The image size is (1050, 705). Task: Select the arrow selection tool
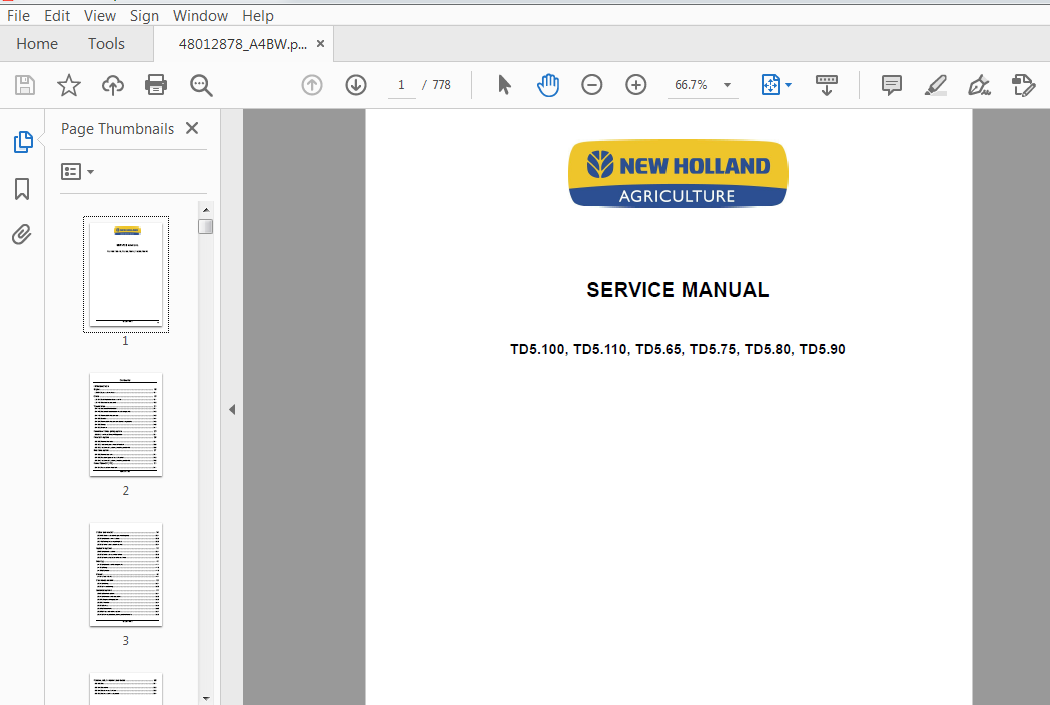coord(504,85)
